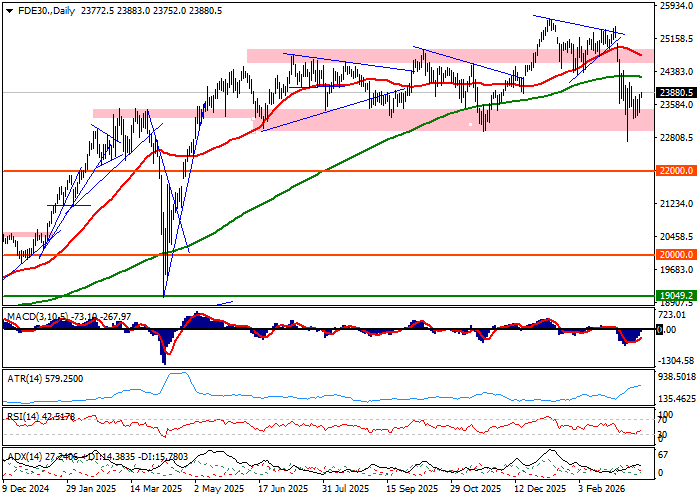Screen dimensions: 700x500
Task: Click the ATR(14) indicator label
Action: point(24,367)
